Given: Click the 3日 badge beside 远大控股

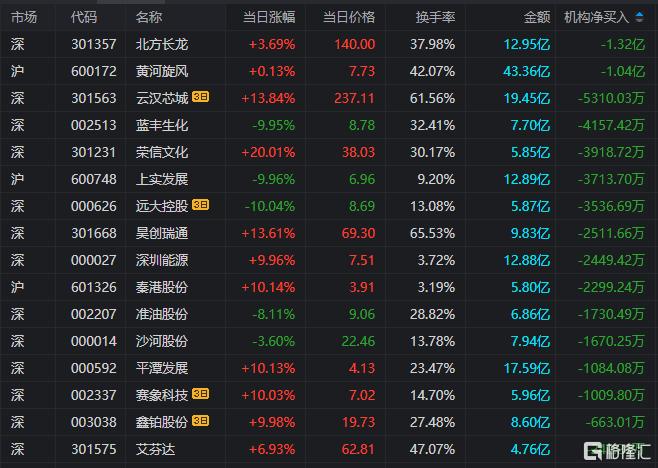Looking at the screenshot, I should [x=201, y=206].
